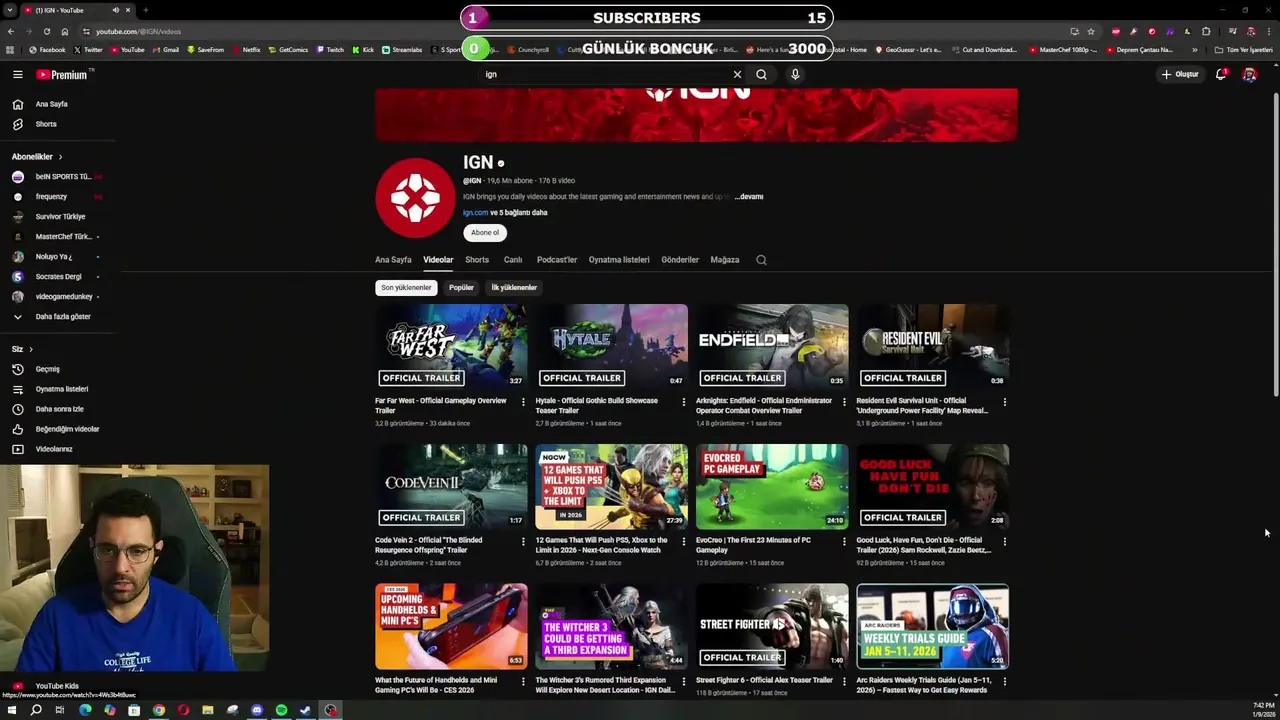The width and height of the screenshot is (1280, 720).
Task: Open the Chrome tab search dropdown
Action: pos(10,10)
